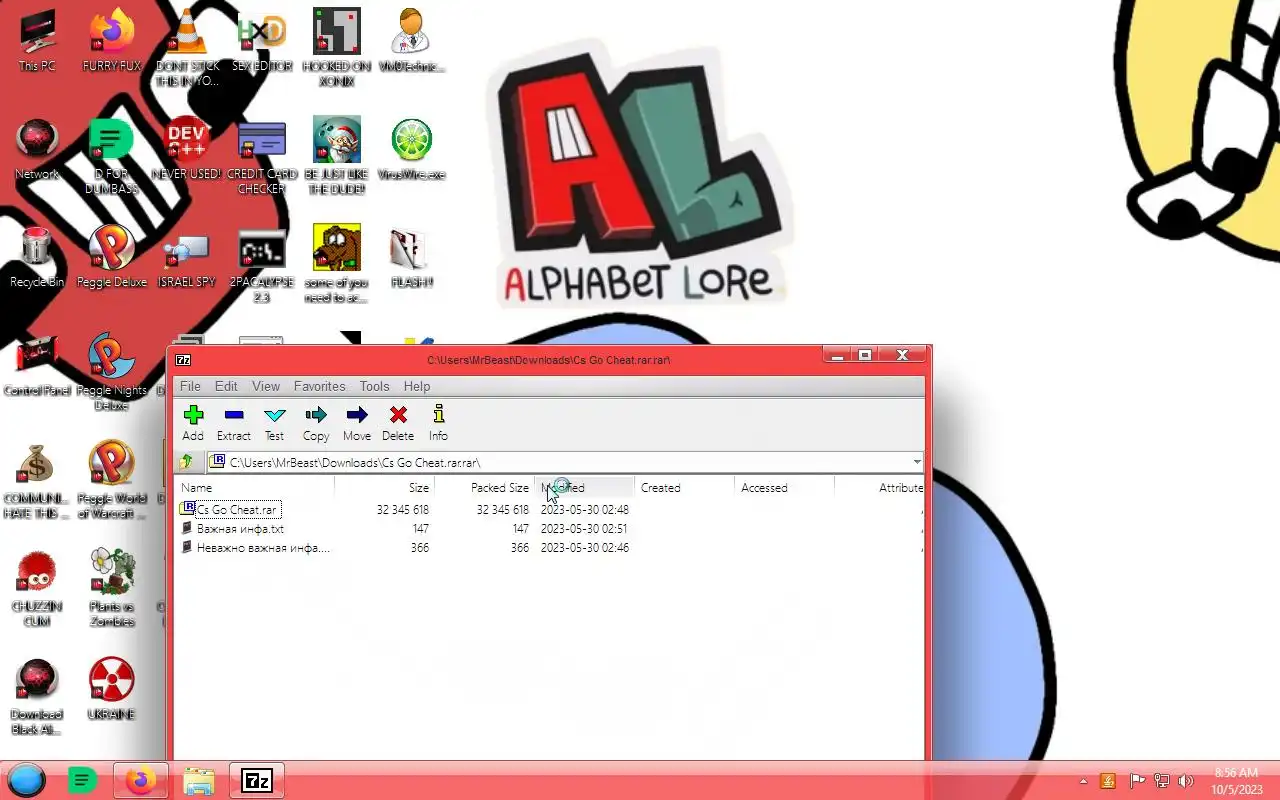Click the 2PACALYPSE 2.3 desktop icon

pos(262,264)
